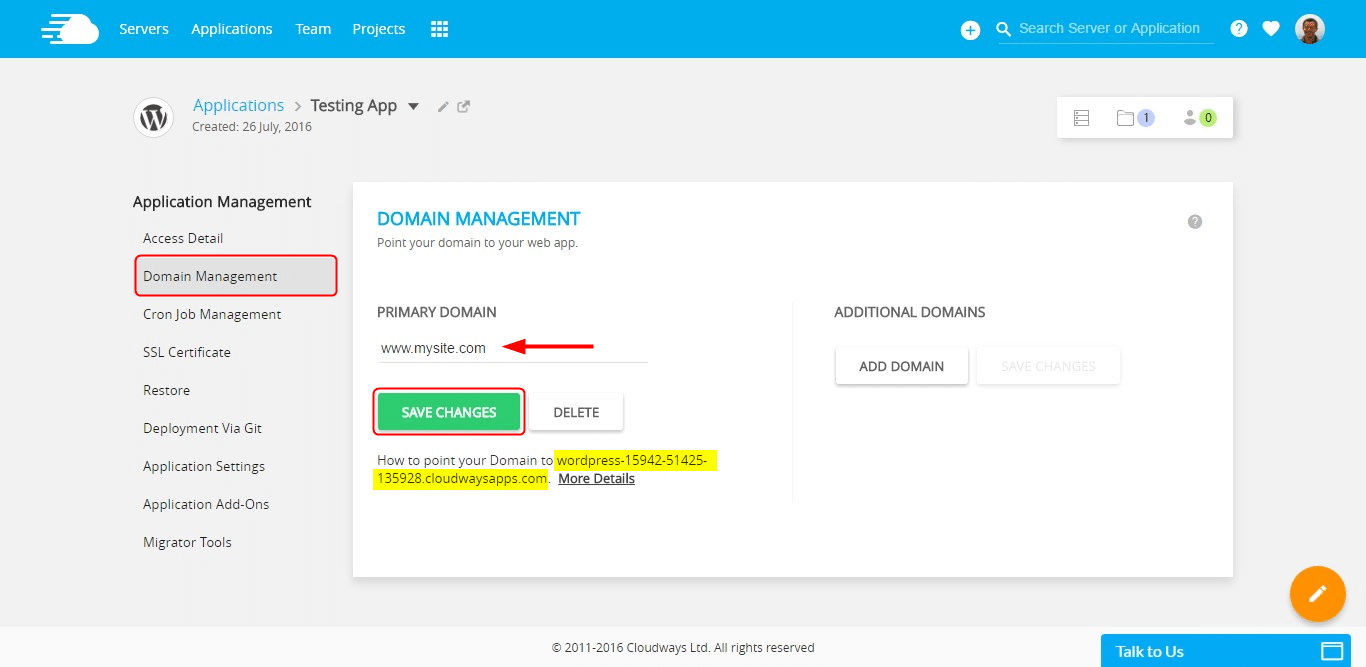Click the More Details link

(596, 479)
